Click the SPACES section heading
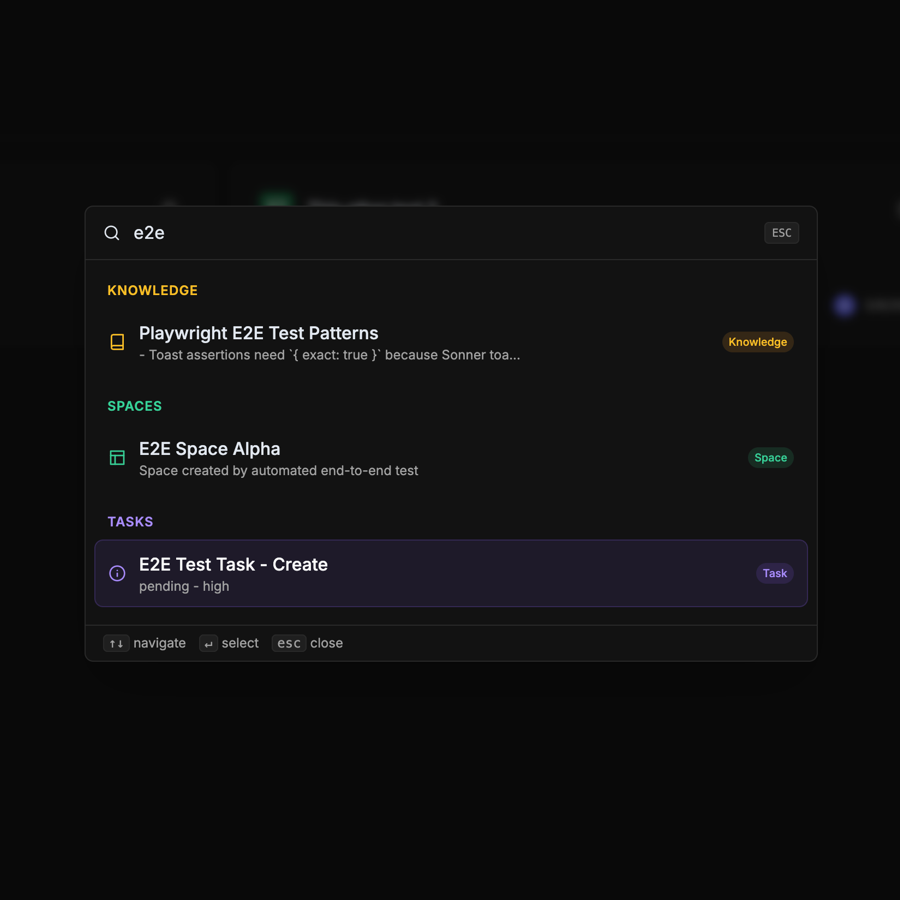Viewport: 900px width, 900px height. [135, 406]
